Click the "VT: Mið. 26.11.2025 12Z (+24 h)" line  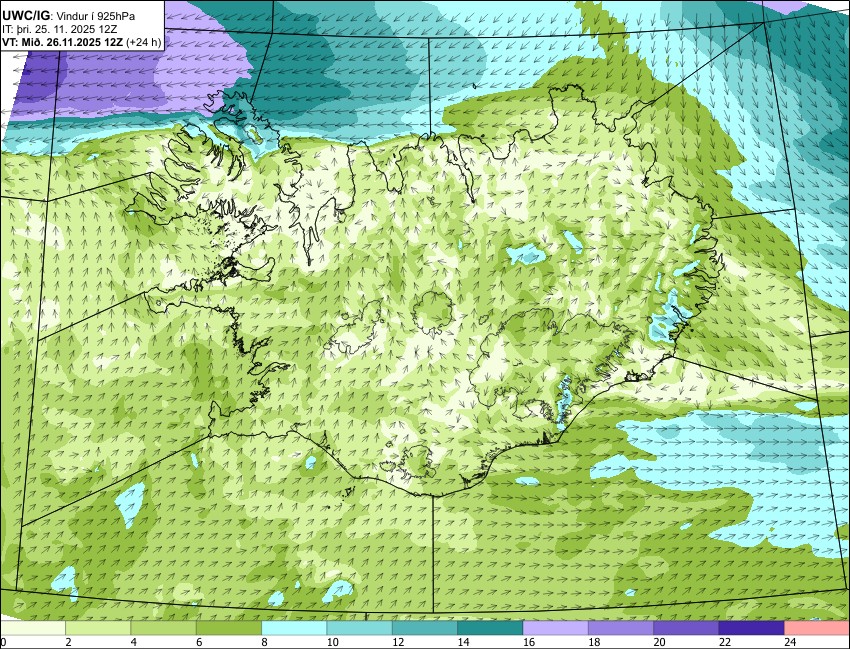[82, 42]
